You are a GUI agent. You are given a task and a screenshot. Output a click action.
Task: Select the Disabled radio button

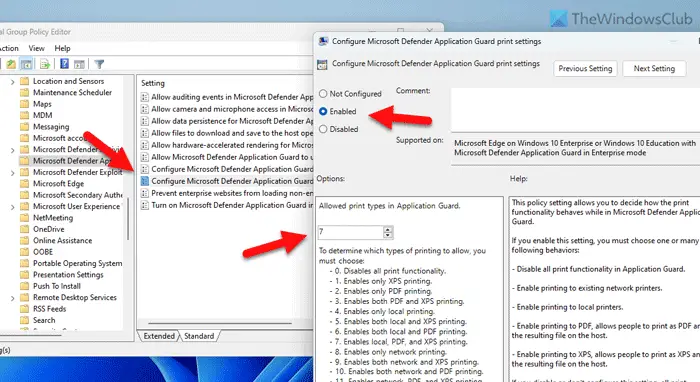coord(323,129)
